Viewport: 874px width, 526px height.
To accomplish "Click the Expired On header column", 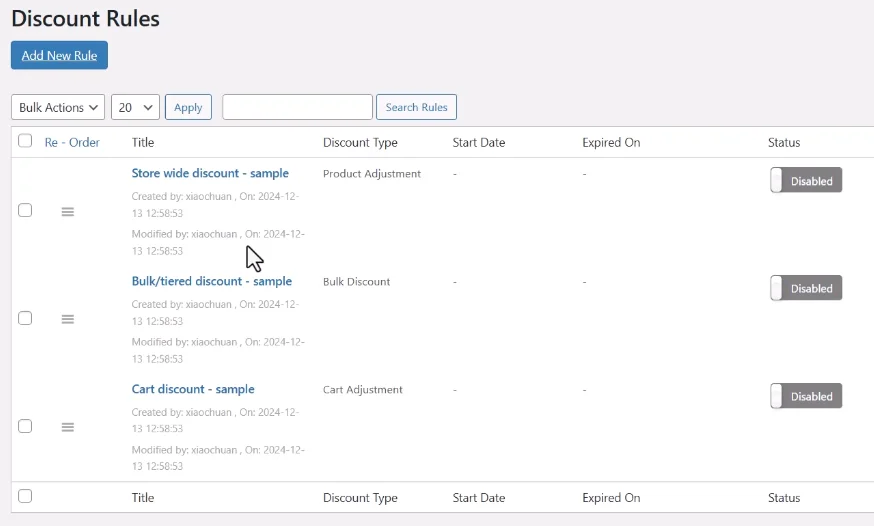I will (611, 143).
